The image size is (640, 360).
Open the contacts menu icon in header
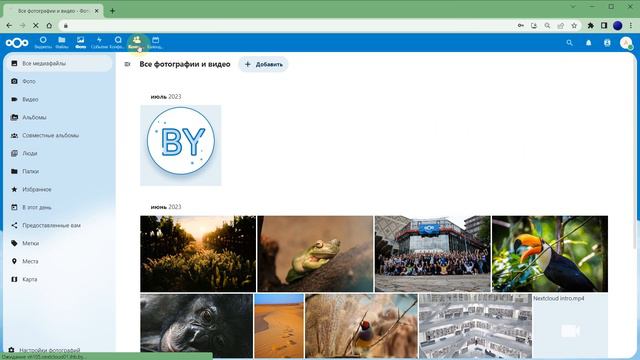click(x=607, y=42)
